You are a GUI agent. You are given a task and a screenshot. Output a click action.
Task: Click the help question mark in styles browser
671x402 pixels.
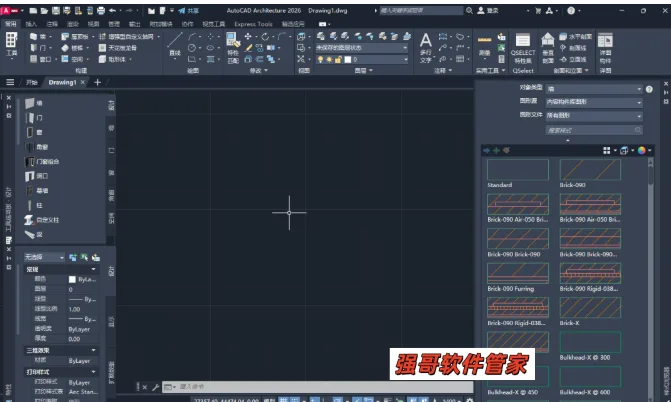649,89
